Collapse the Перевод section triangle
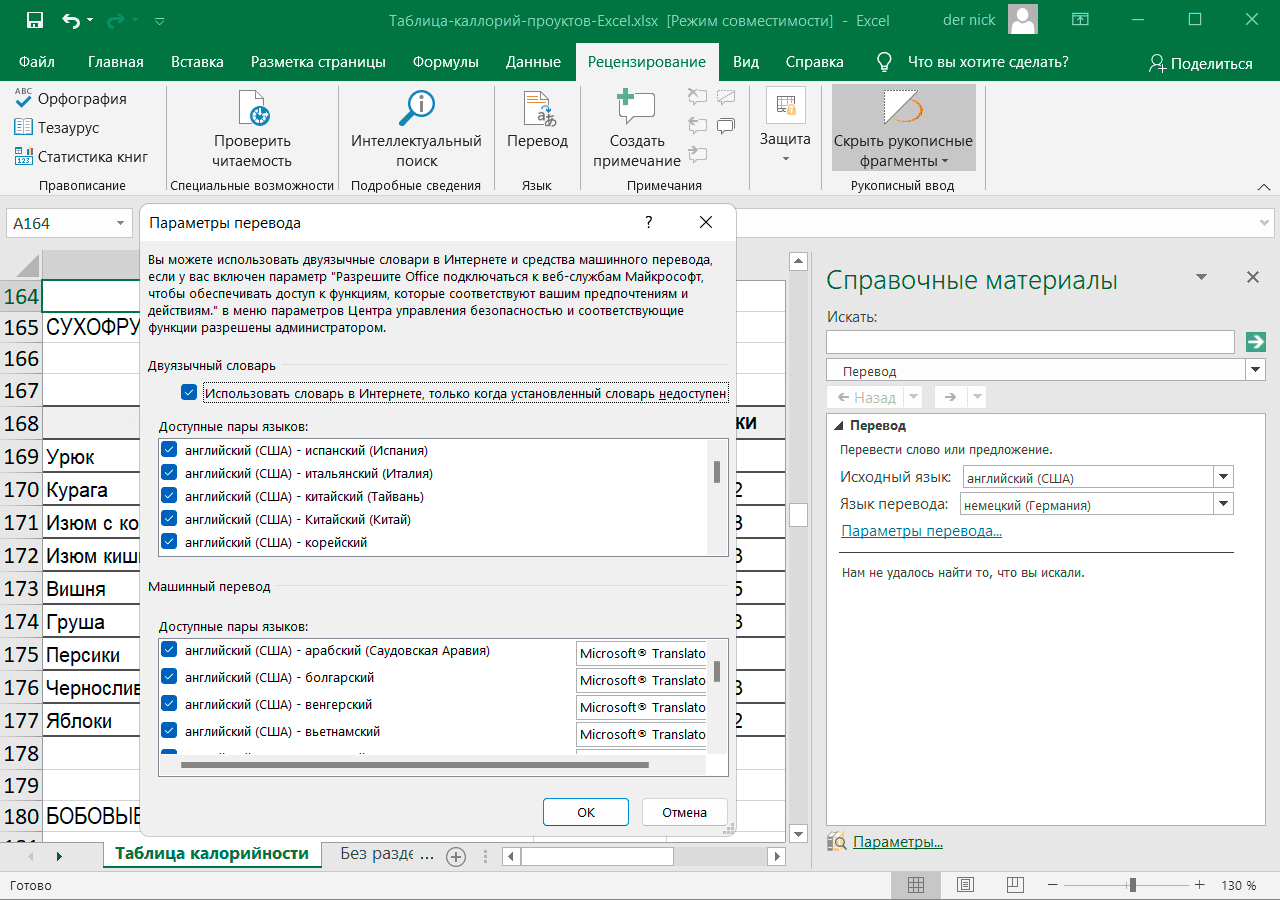 (x=840, y=426)
